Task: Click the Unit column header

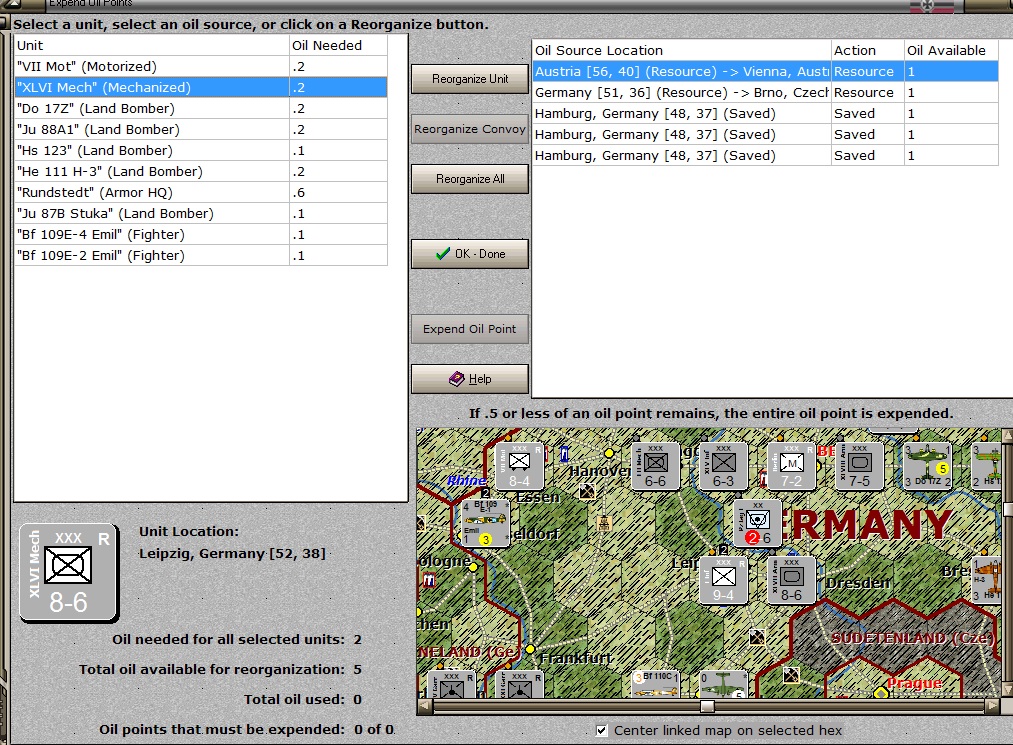Action: [x=152, y=45]
